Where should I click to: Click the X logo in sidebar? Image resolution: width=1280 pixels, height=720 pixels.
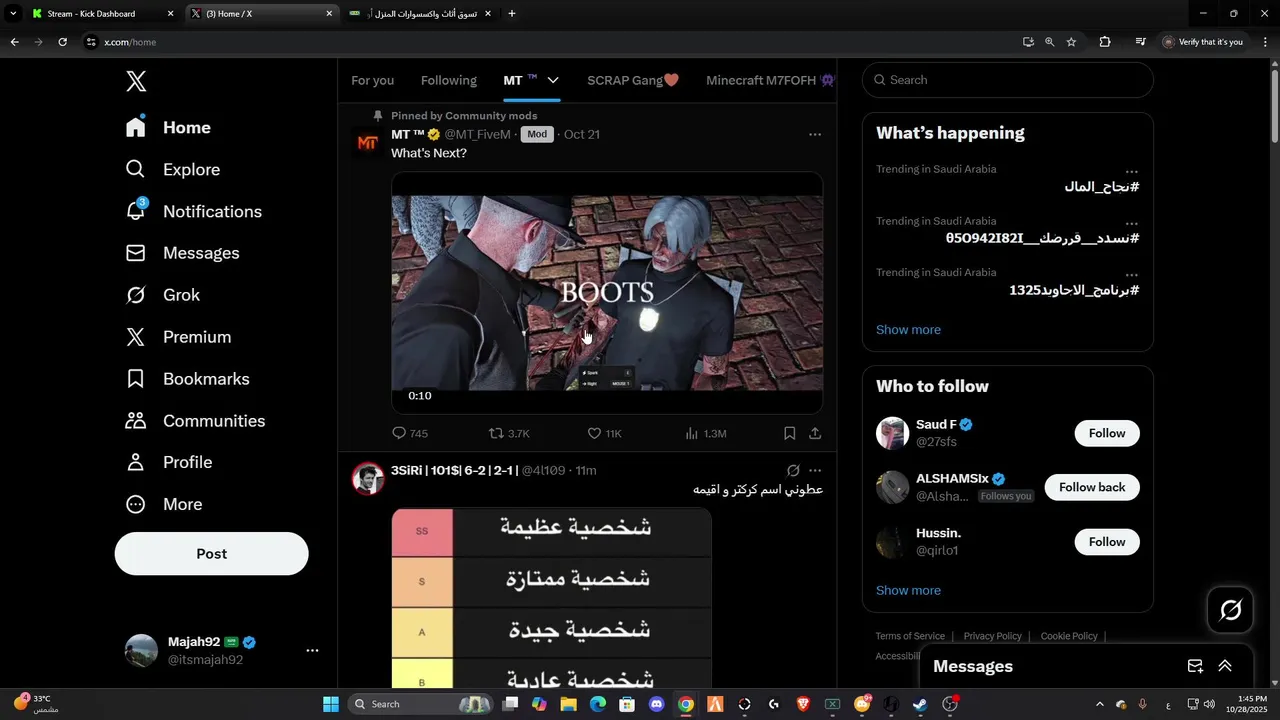pos(136,82)
